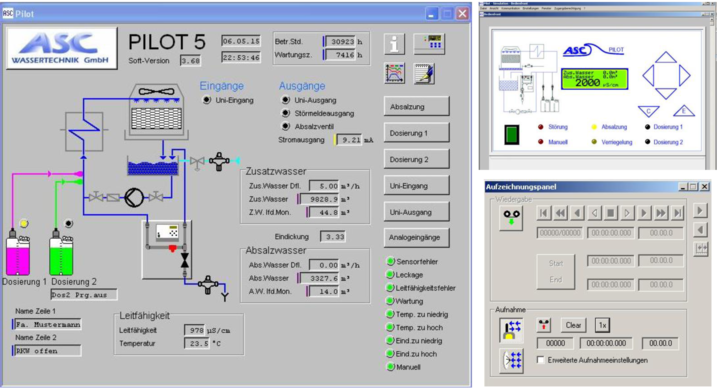Click the green Dosierung 2 tank
This screenshot has height=389, width=720.
[61, 254]
